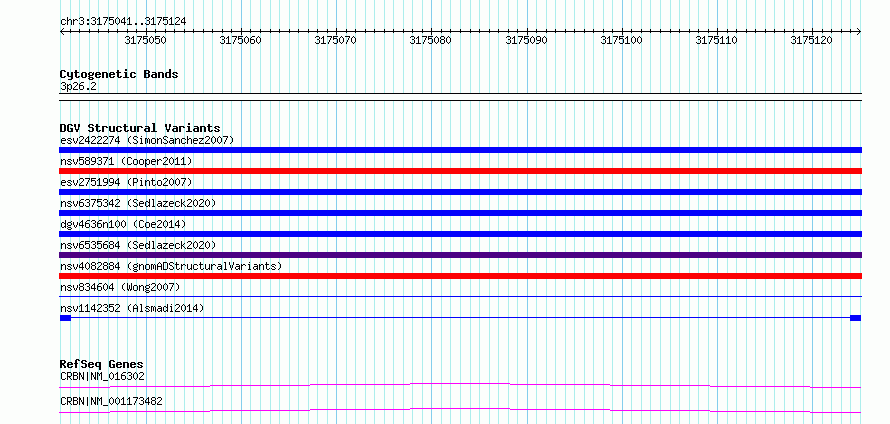
Task: Click ruler position 3175100
Action: point(622,40)
